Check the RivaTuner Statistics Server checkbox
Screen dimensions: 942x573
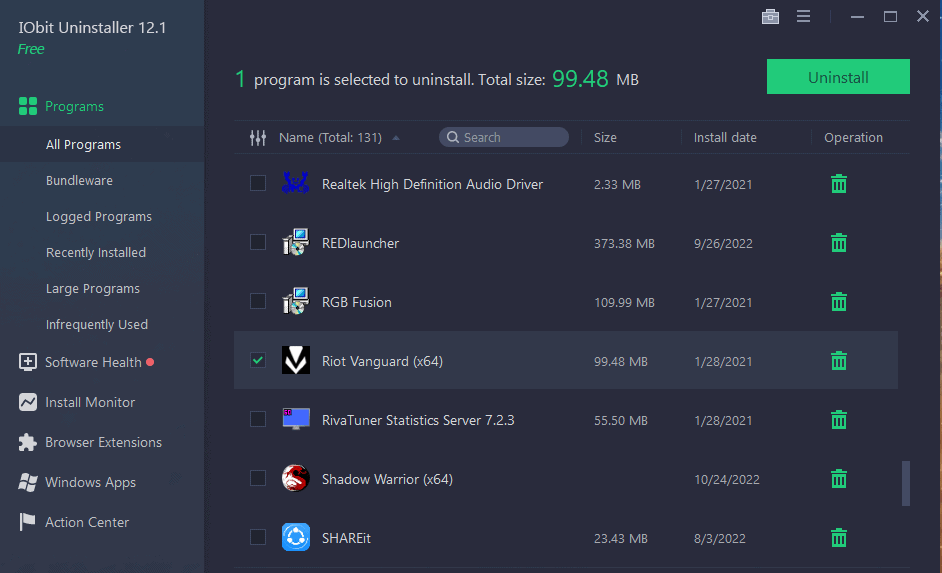click(258, 419)
